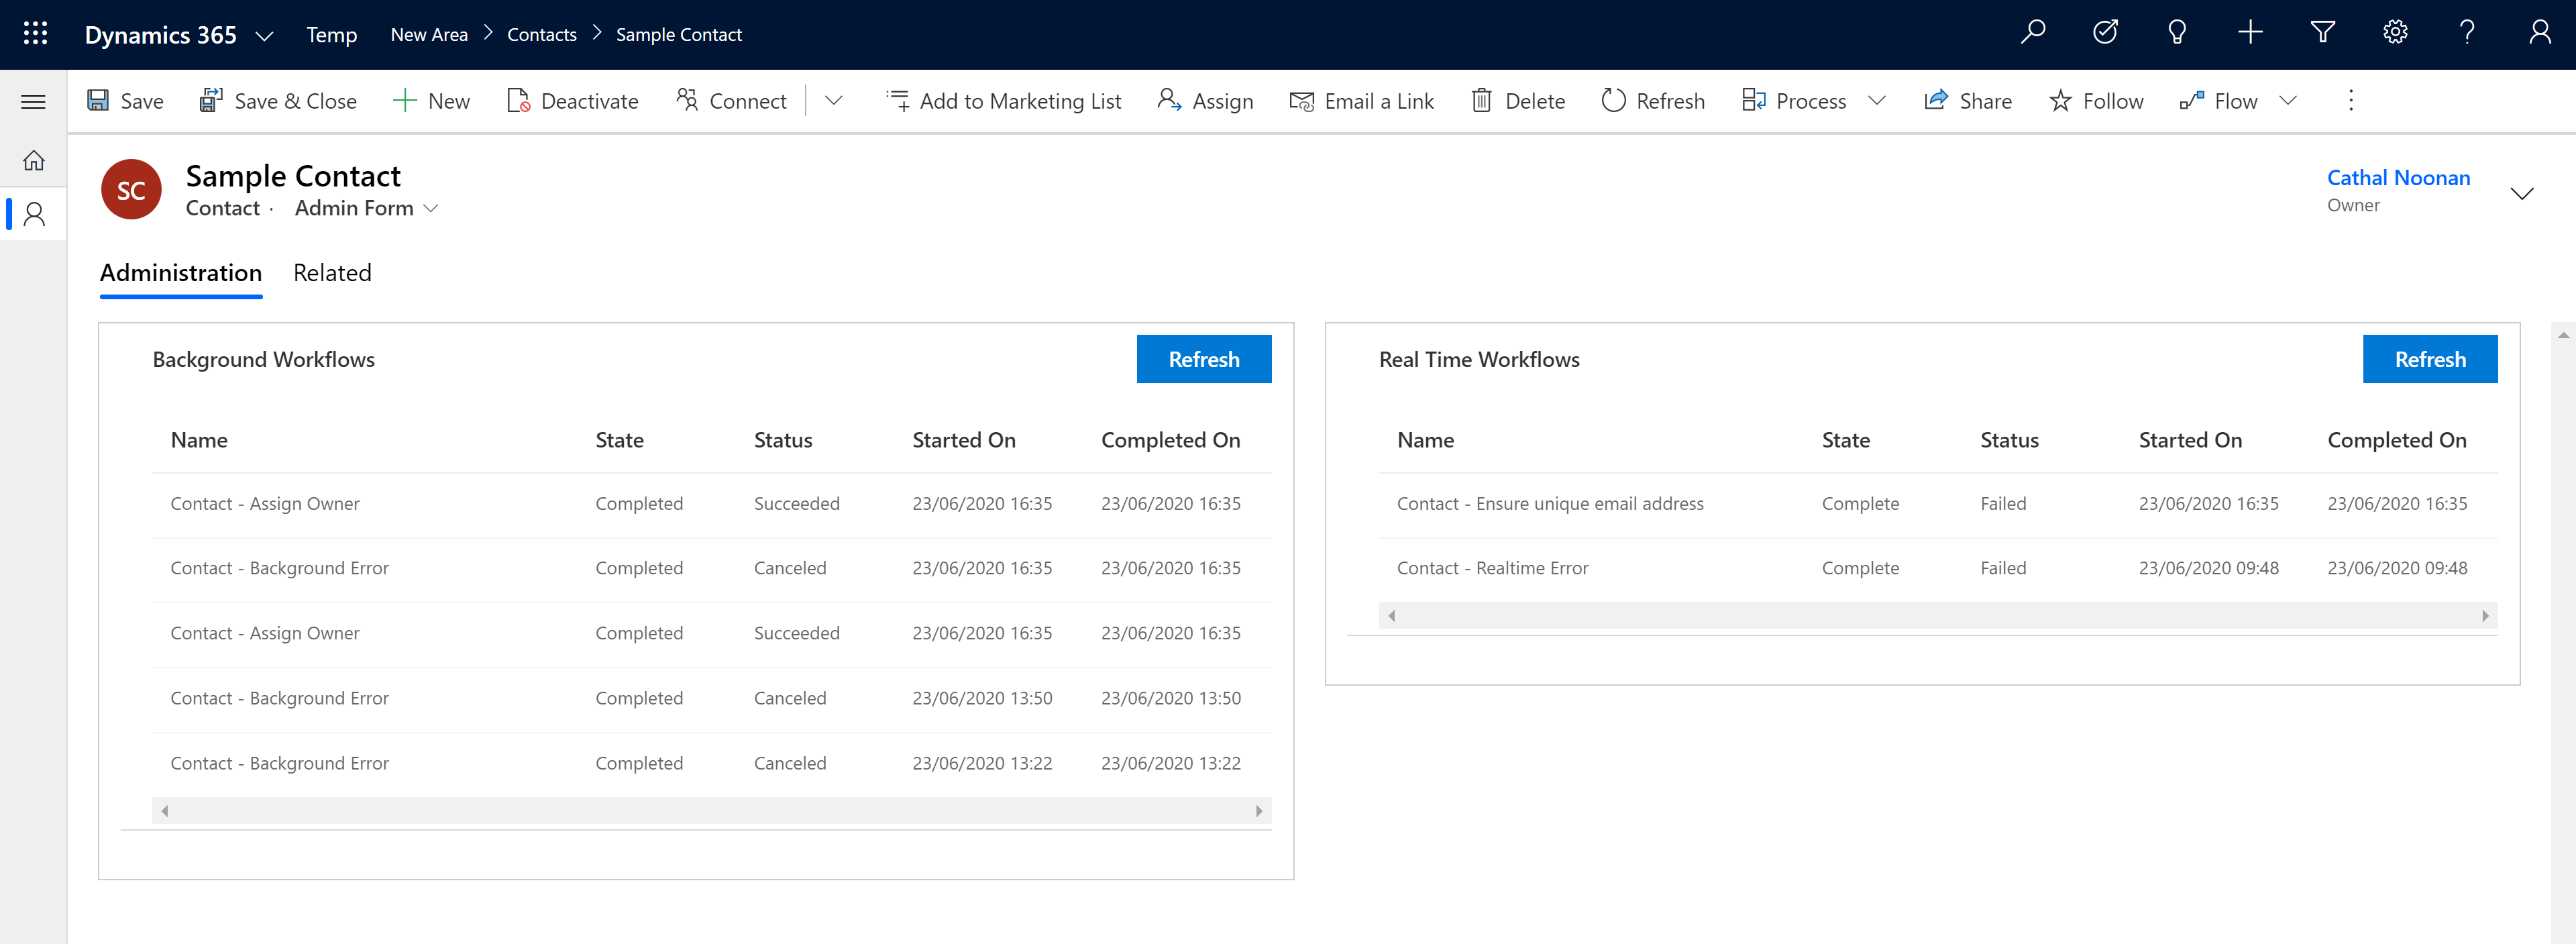Viewport: 2576px width, 944px height.
Task: Open owner Cathal Noonan link
Action: 2398,178
